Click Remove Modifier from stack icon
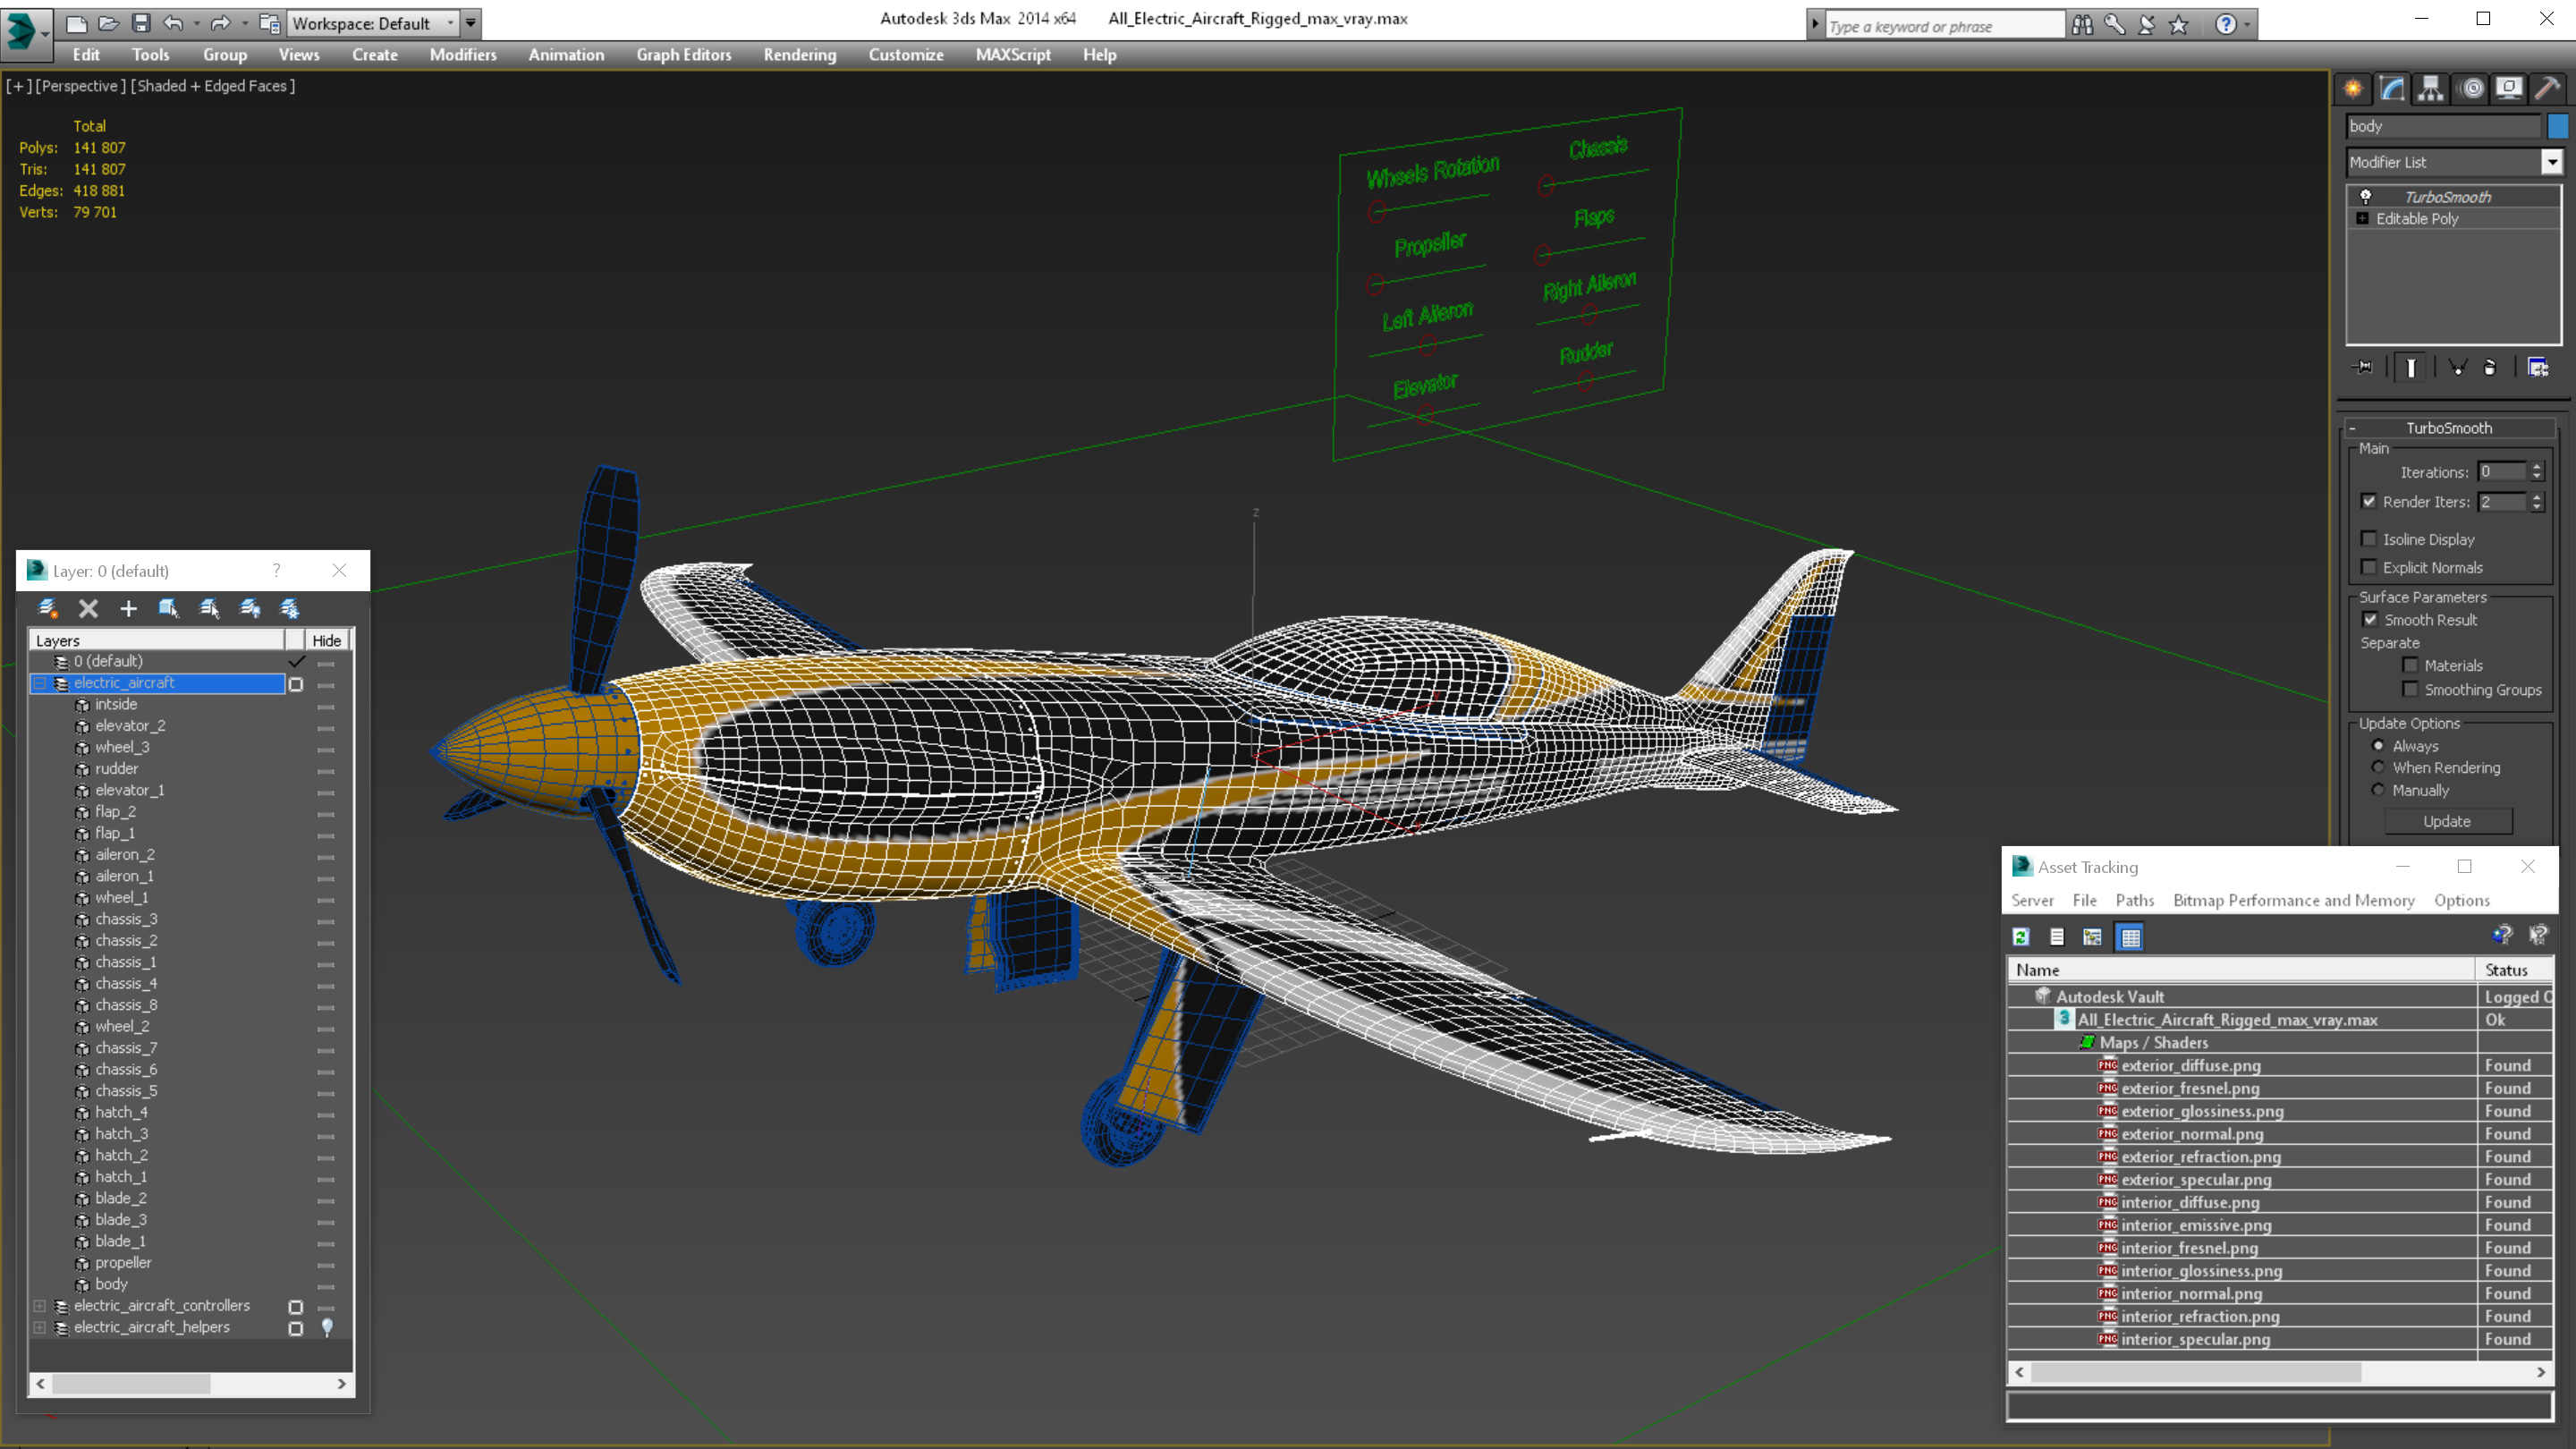The height and width of the screenshot is (1449, 2576). 2490,368
